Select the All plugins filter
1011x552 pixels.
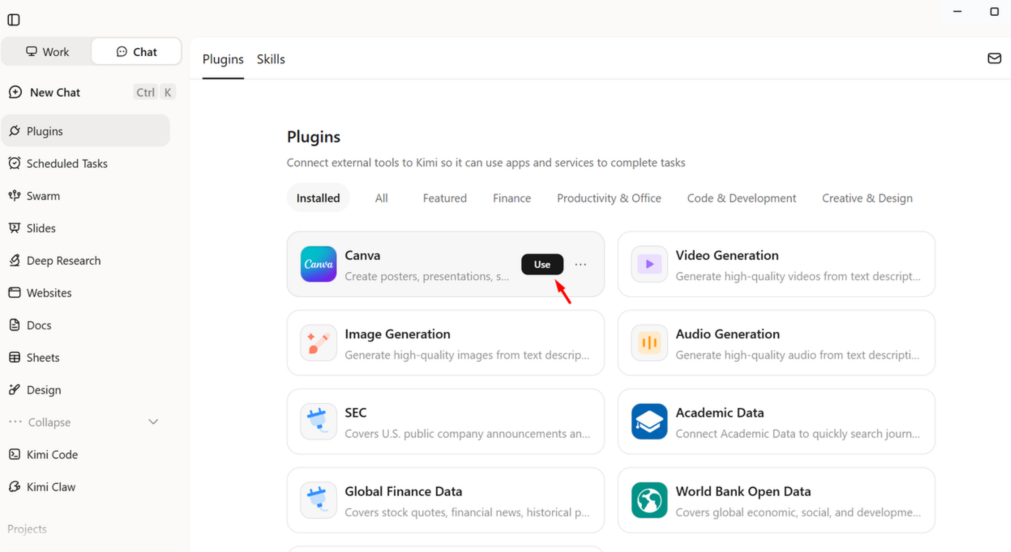click(x=382, y=198)
